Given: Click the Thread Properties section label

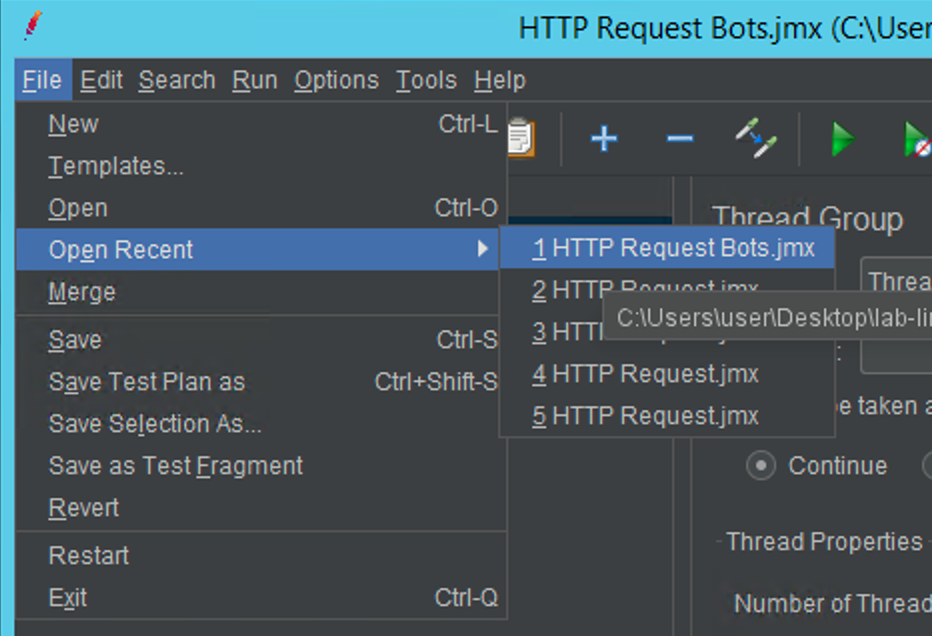Looking at the screenshot, I should coord(824,541).
